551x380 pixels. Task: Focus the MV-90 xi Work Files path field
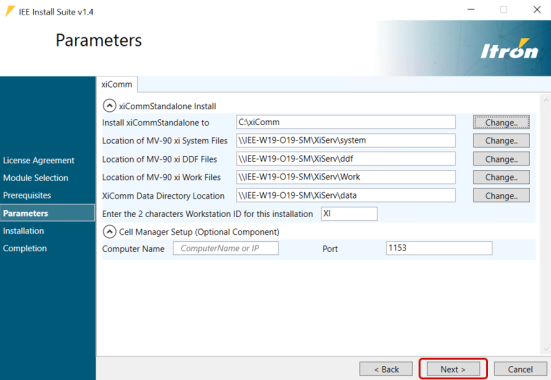click(346, 177)
